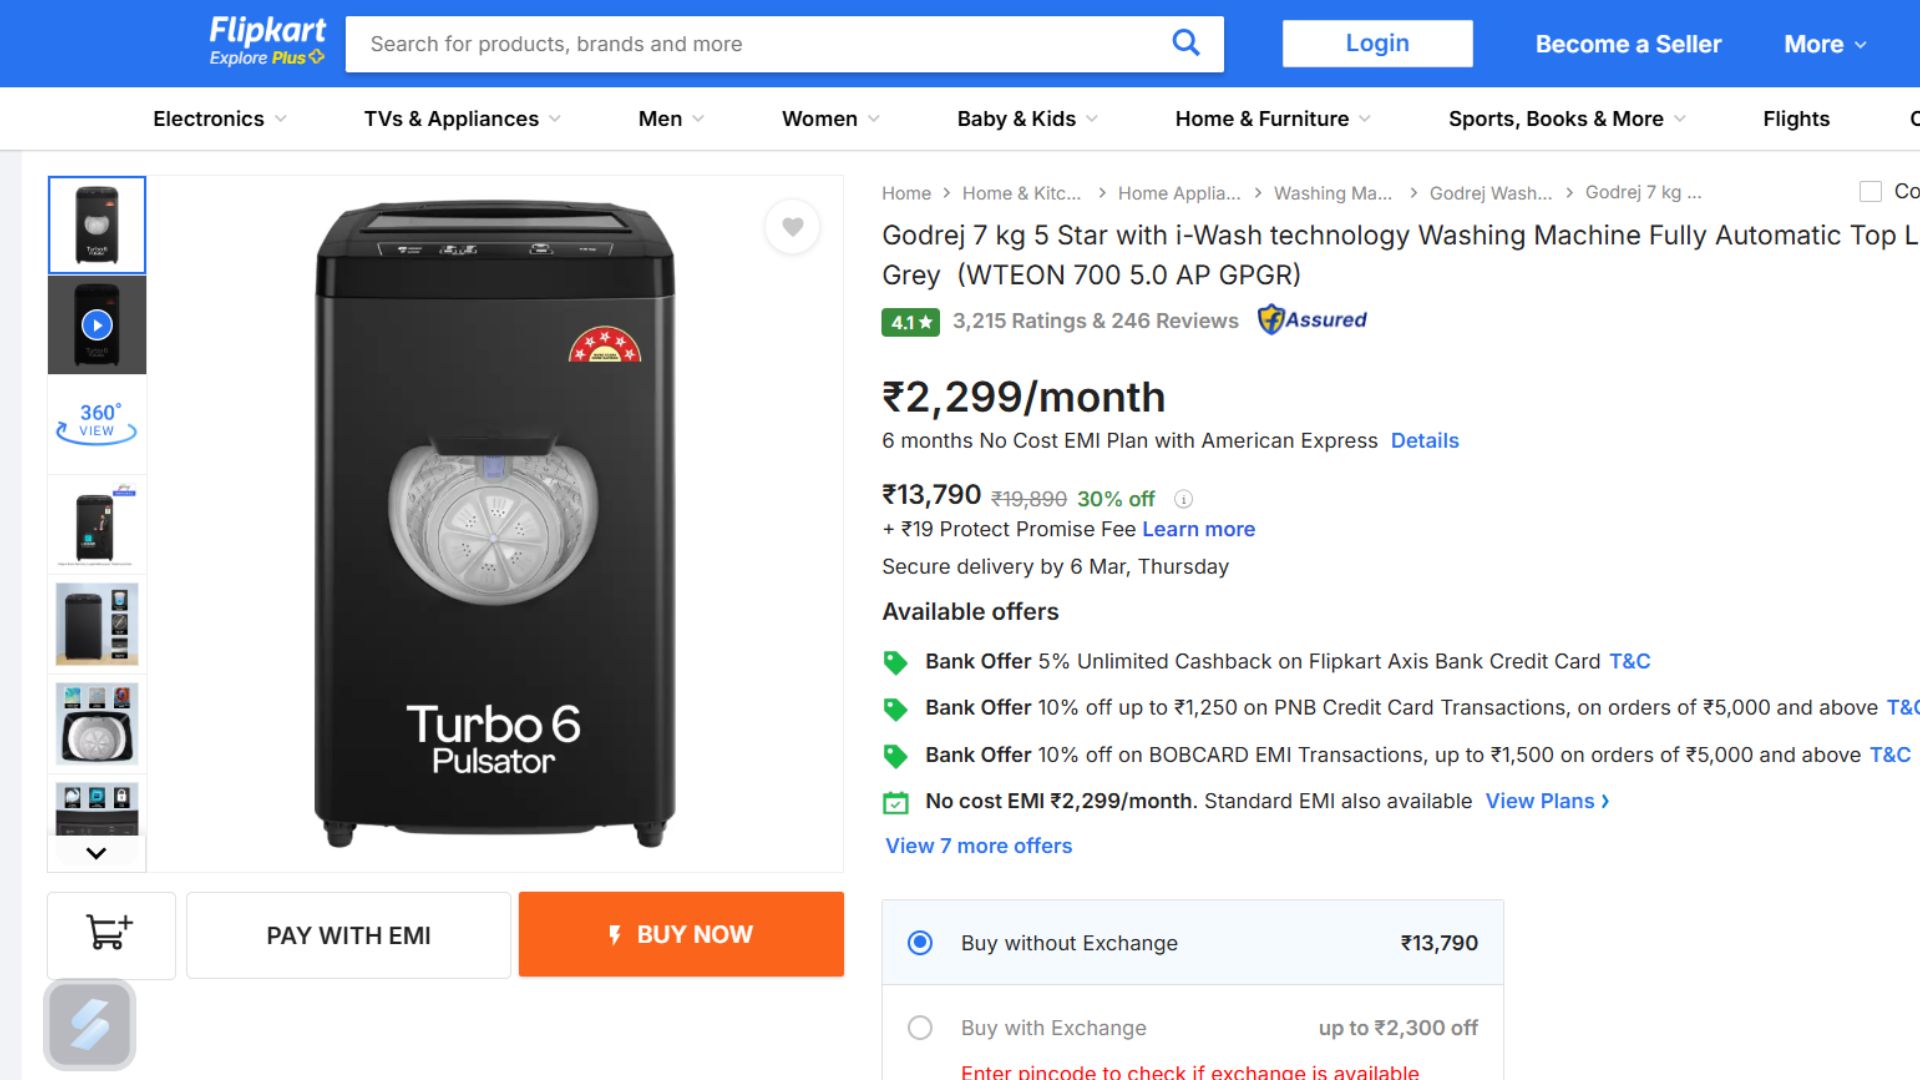Expand Home & Furniture dropdown
The width and height of the screenshot is (1920, 1080).
1273,119
